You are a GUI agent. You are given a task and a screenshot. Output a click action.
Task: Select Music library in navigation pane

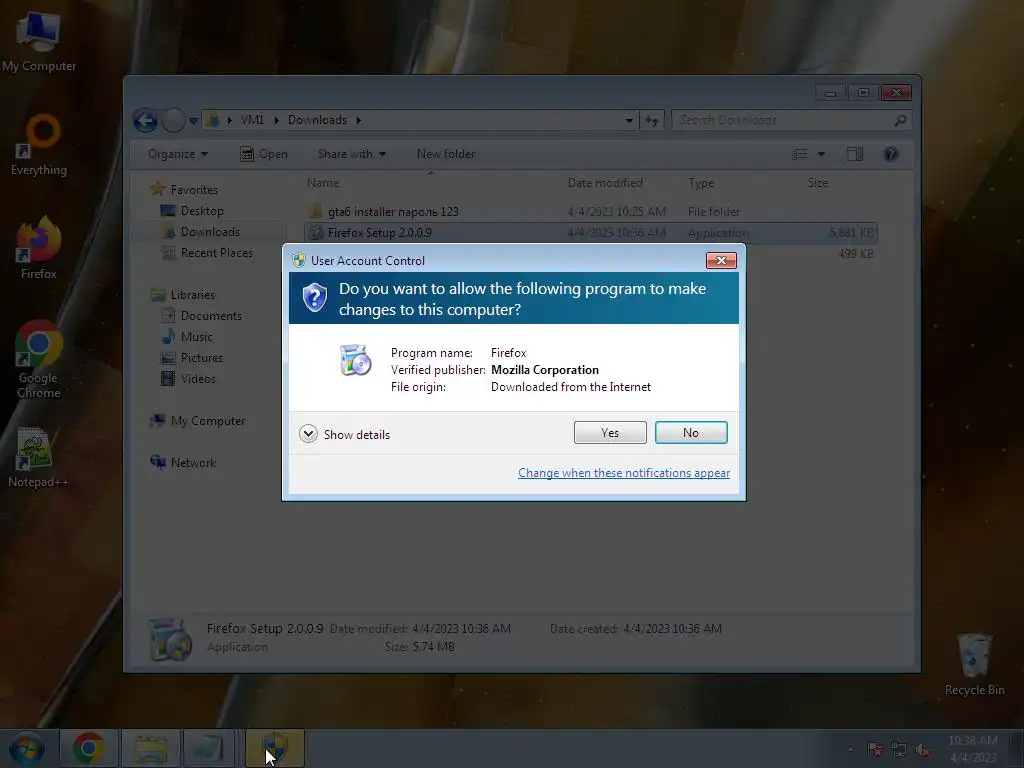point(197,336)
